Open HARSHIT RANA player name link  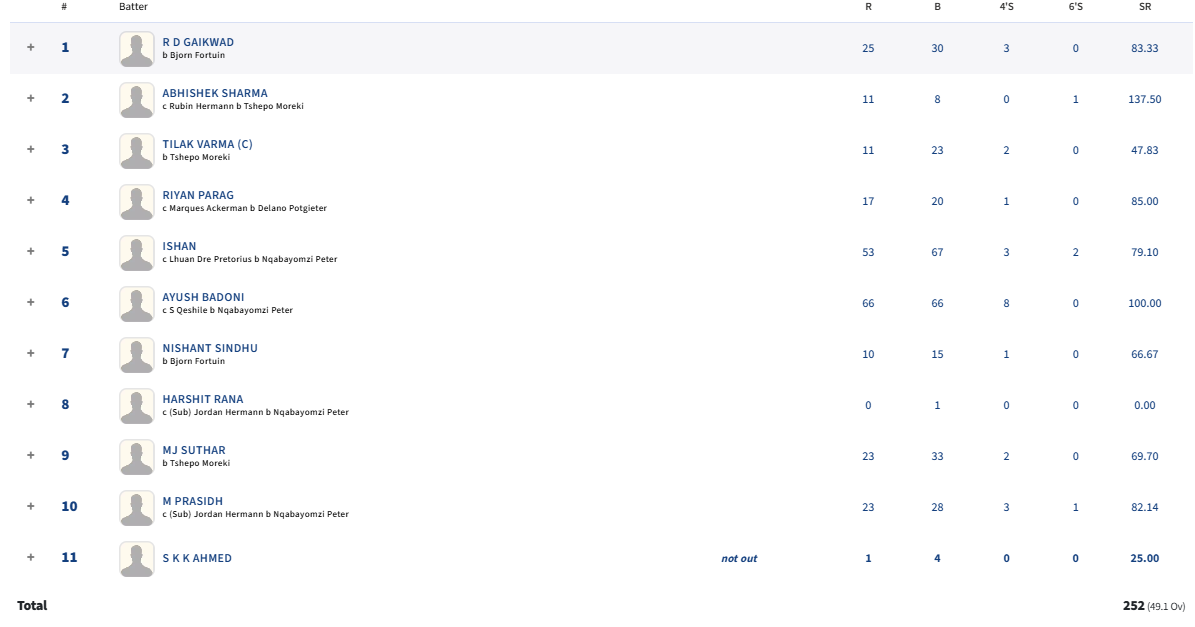point(203,400)
